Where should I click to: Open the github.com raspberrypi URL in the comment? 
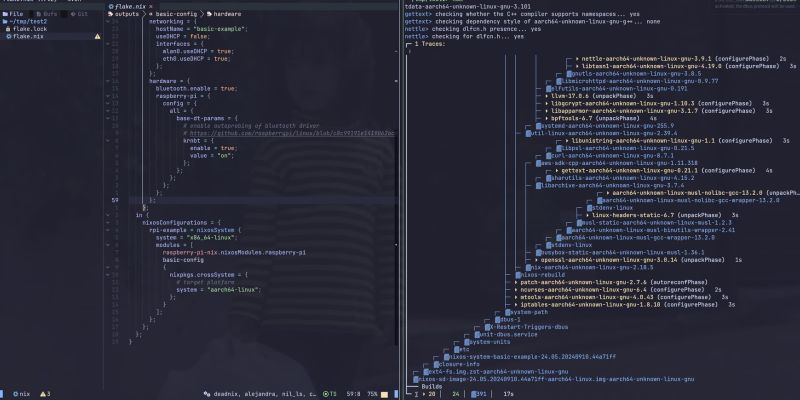(292, 133)
